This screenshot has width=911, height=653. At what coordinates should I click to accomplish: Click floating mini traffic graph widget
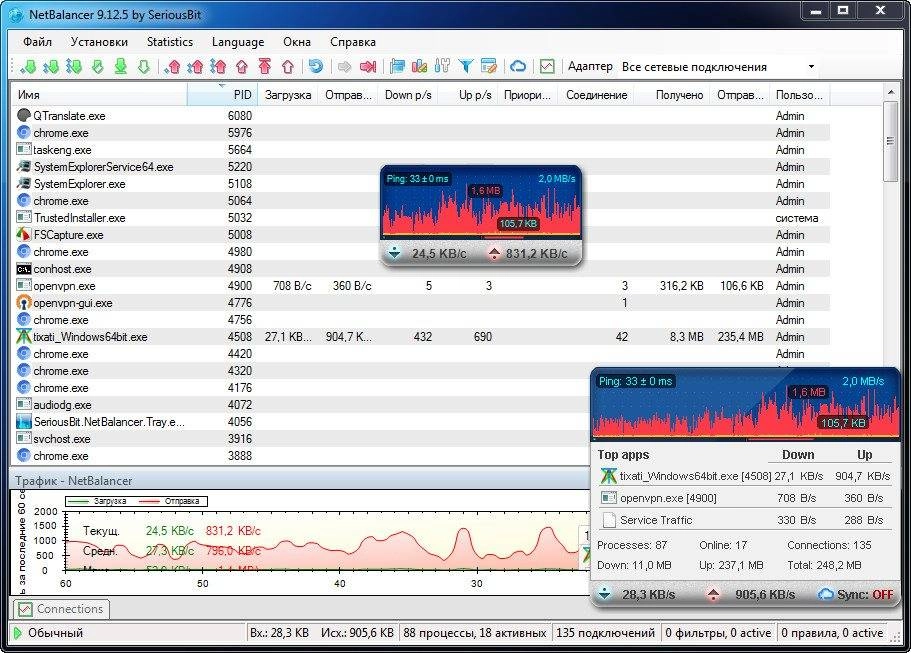[x=481, y=216]
